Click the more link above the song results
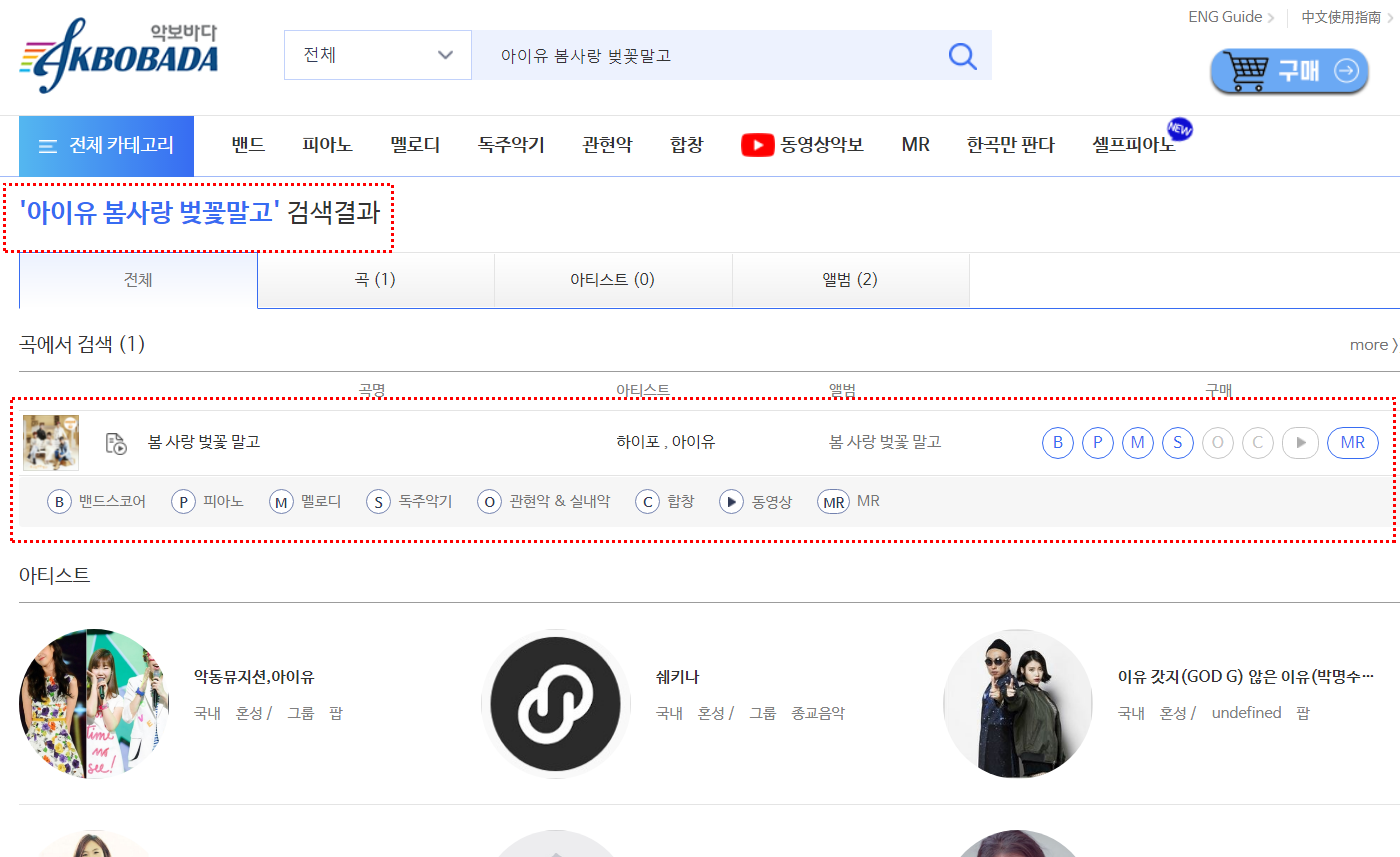The width and height of the screenshot is (1400, 857). coord(1371,344)
